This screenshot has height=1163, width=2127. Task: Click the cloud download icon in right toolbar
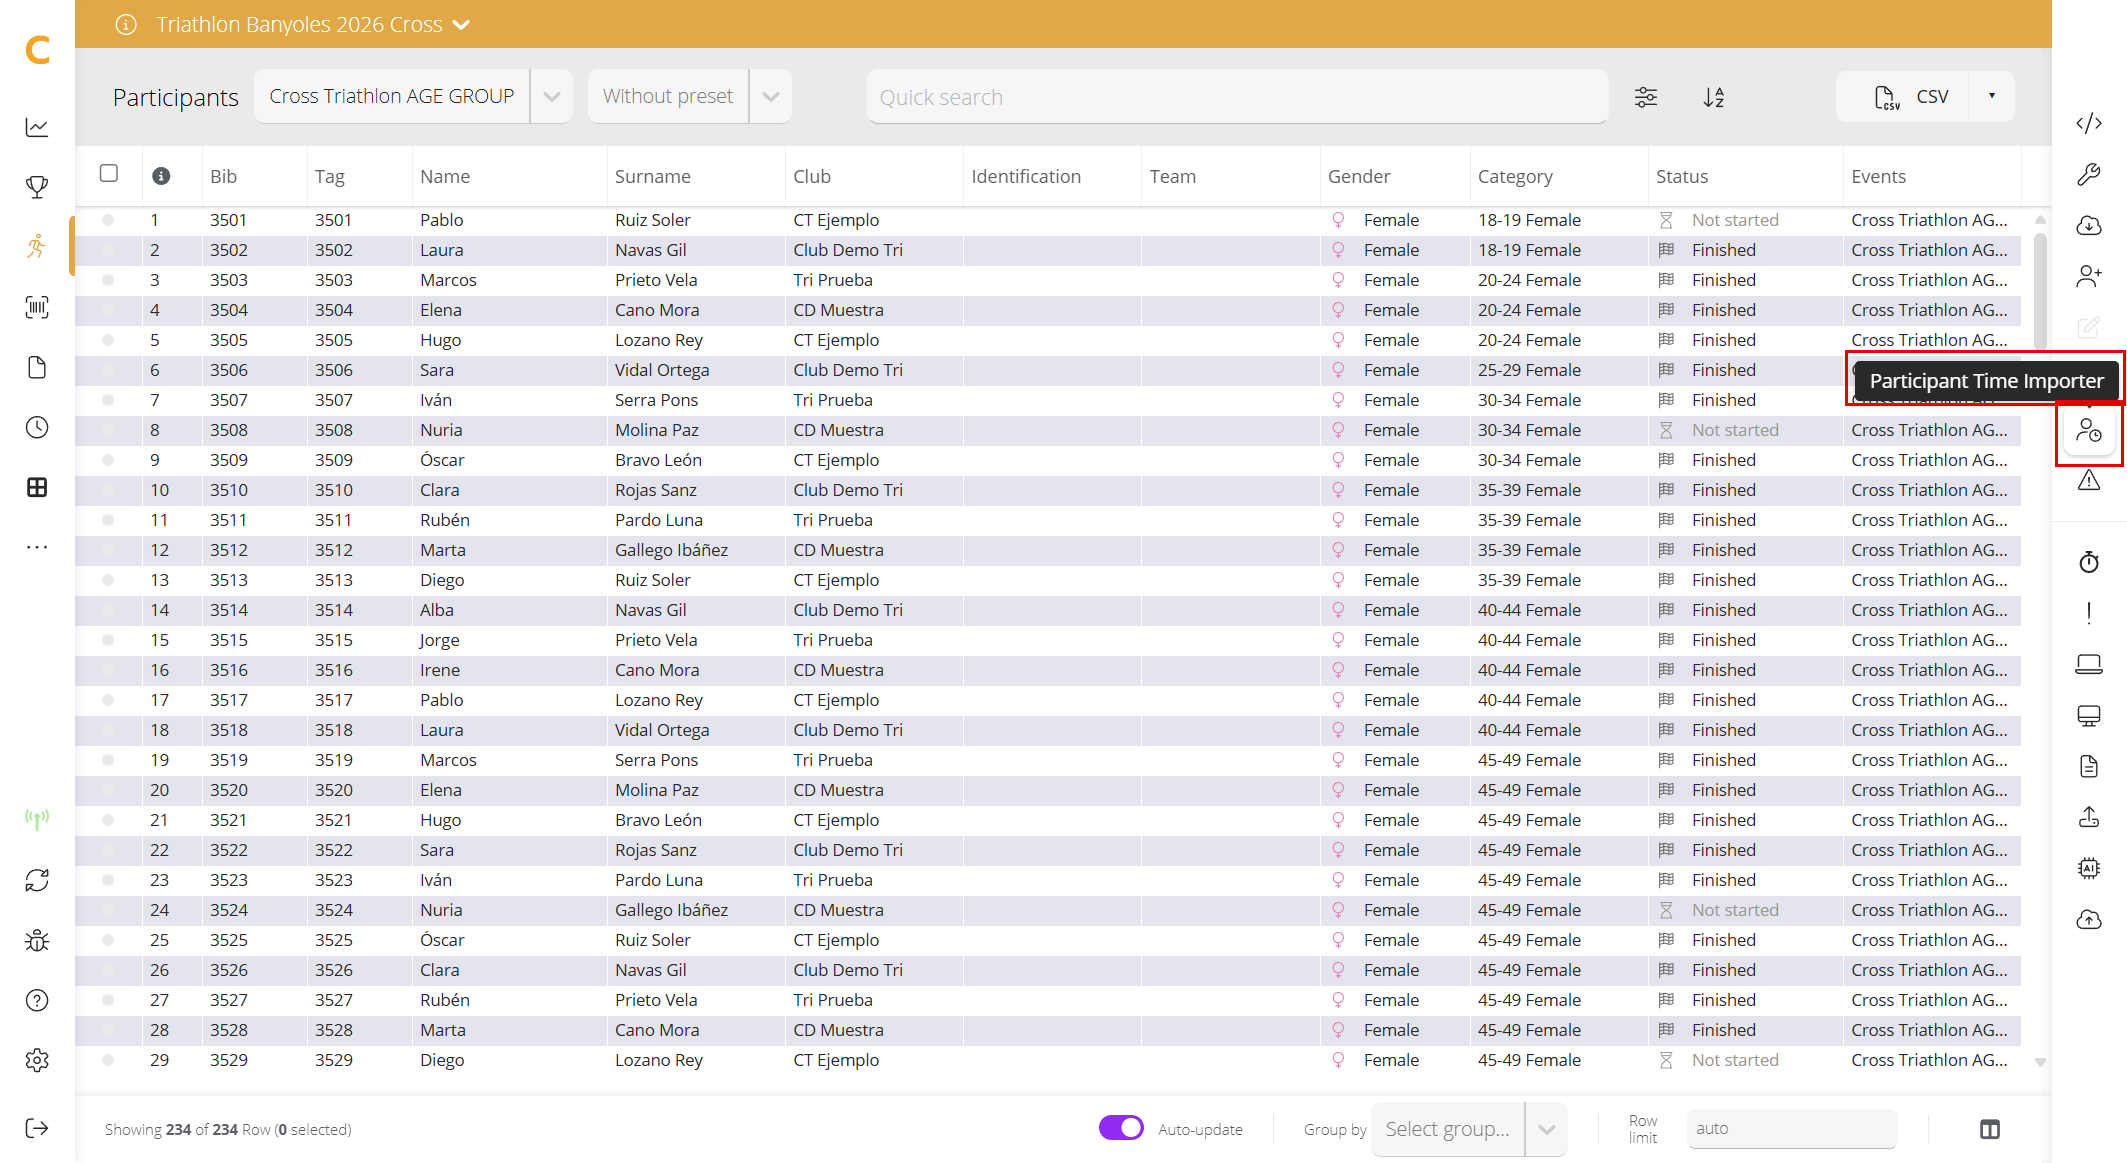point(2089,225)
